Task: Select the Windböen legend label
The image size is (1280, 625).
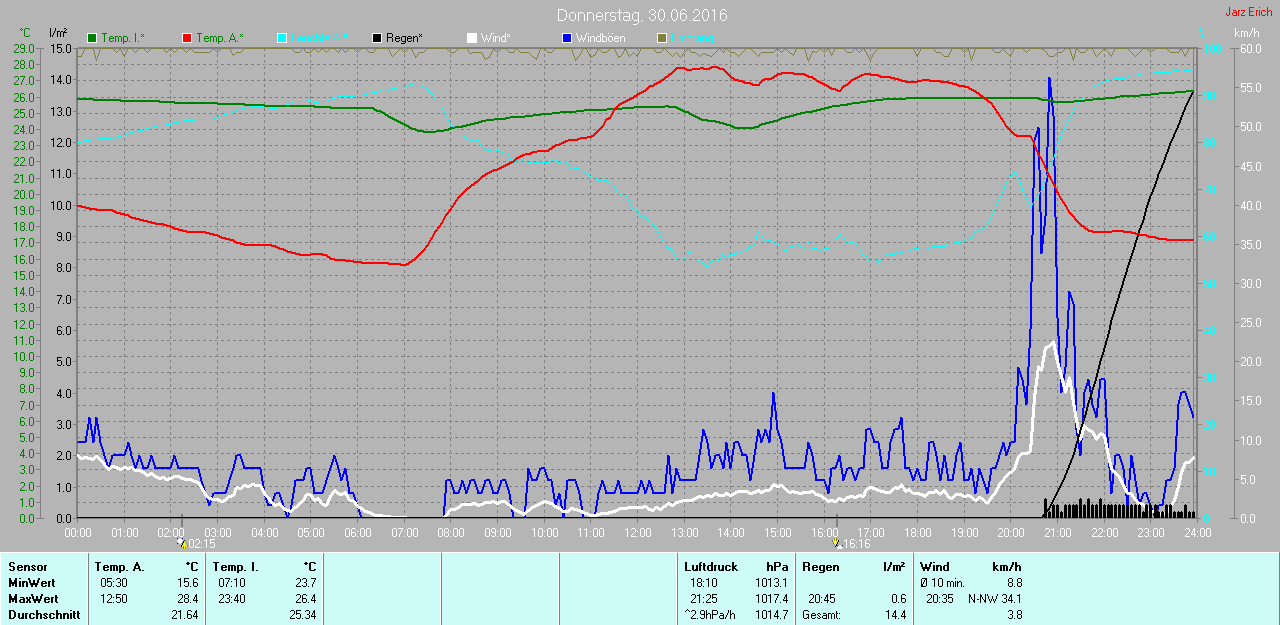Action: [x=601, y=38]
